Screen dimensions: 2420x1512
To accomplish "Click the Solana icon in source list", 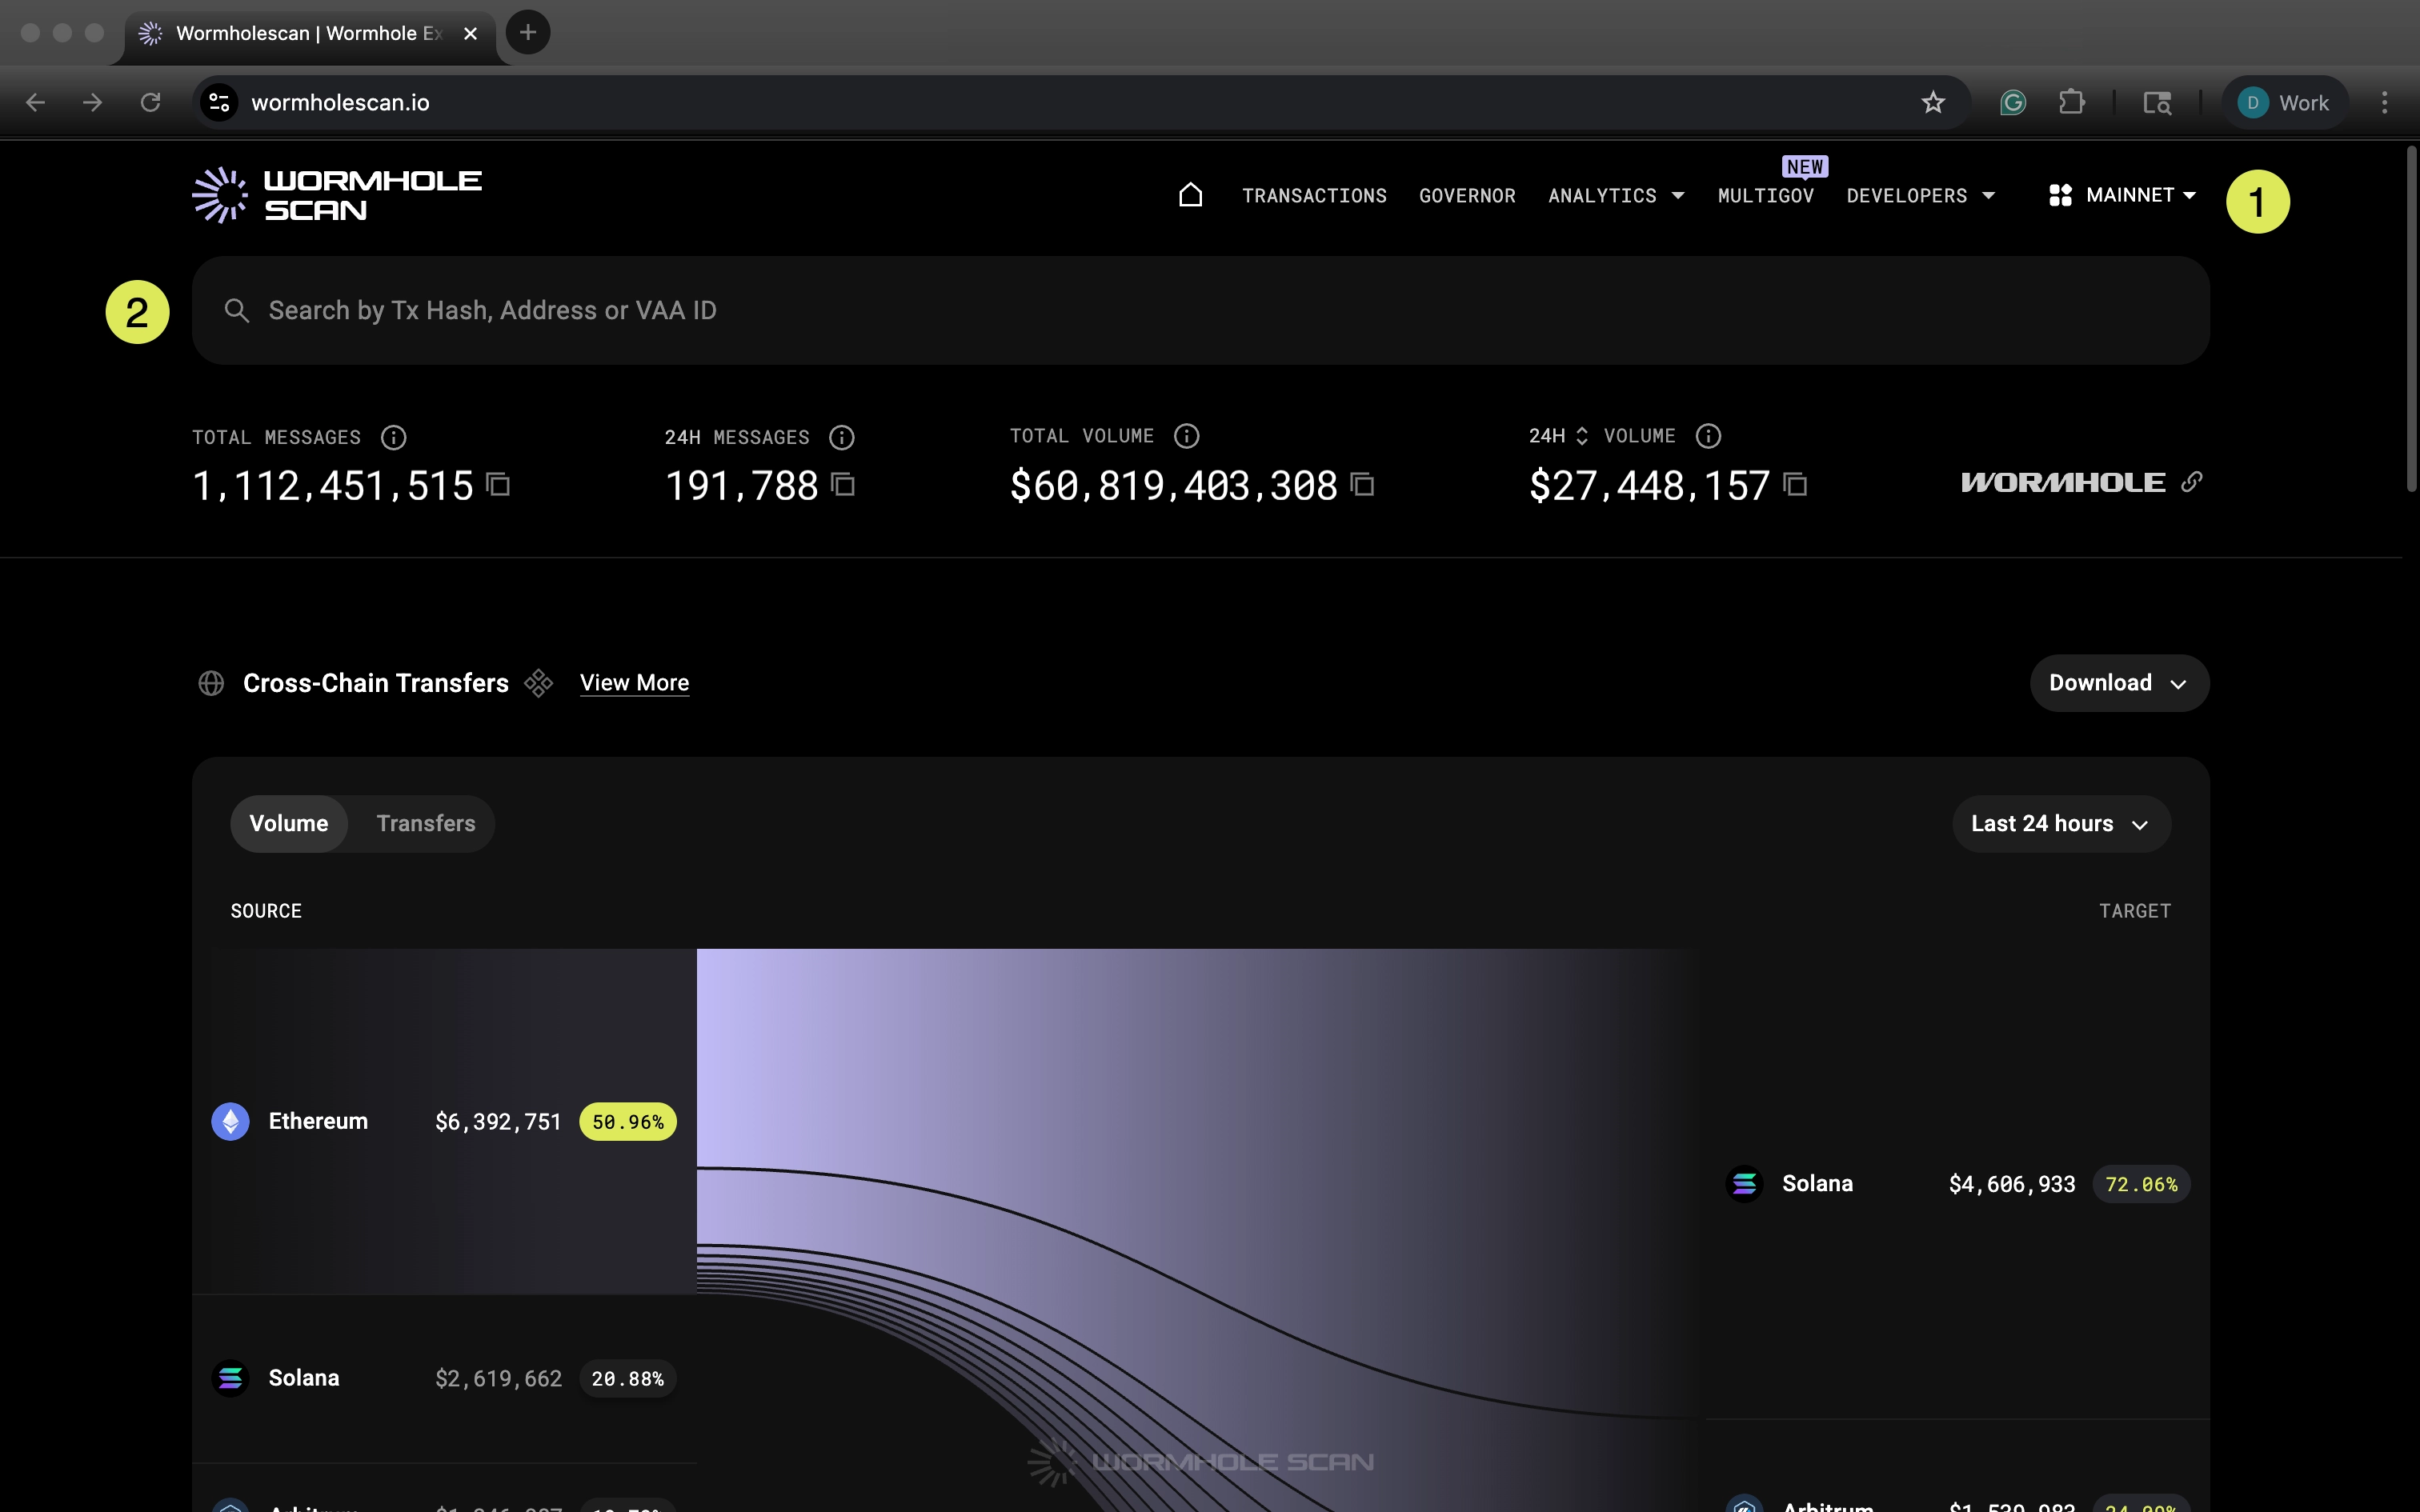I will (230, 1378).
